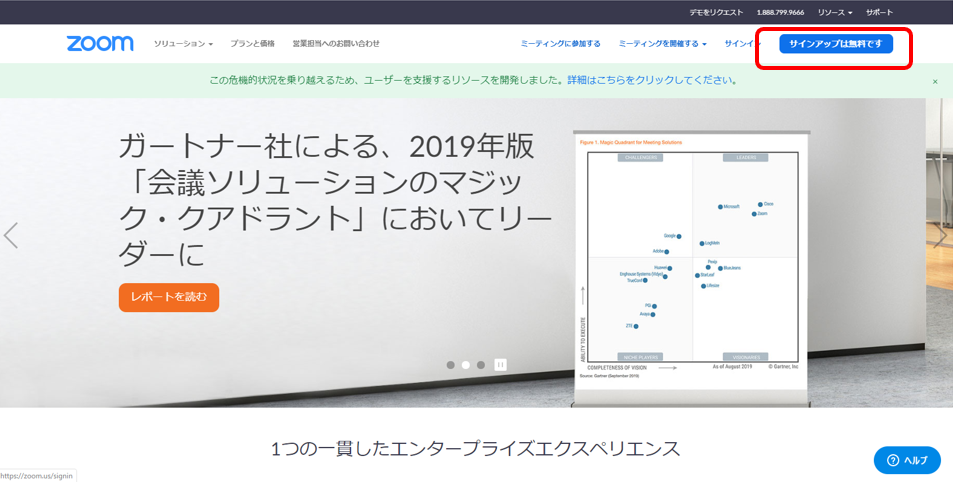Viewport: 953px width, 482px height.
Task: Click サインアップは無料です button
Action: click(x=836, y=44)
